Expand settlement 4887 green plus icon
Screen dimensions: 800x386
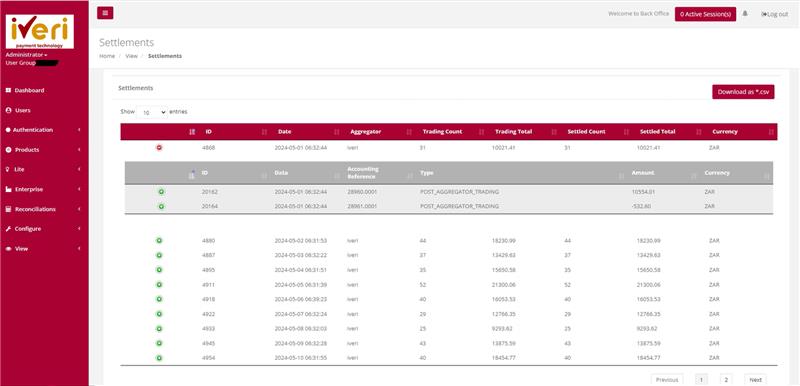tap(159, 255)
